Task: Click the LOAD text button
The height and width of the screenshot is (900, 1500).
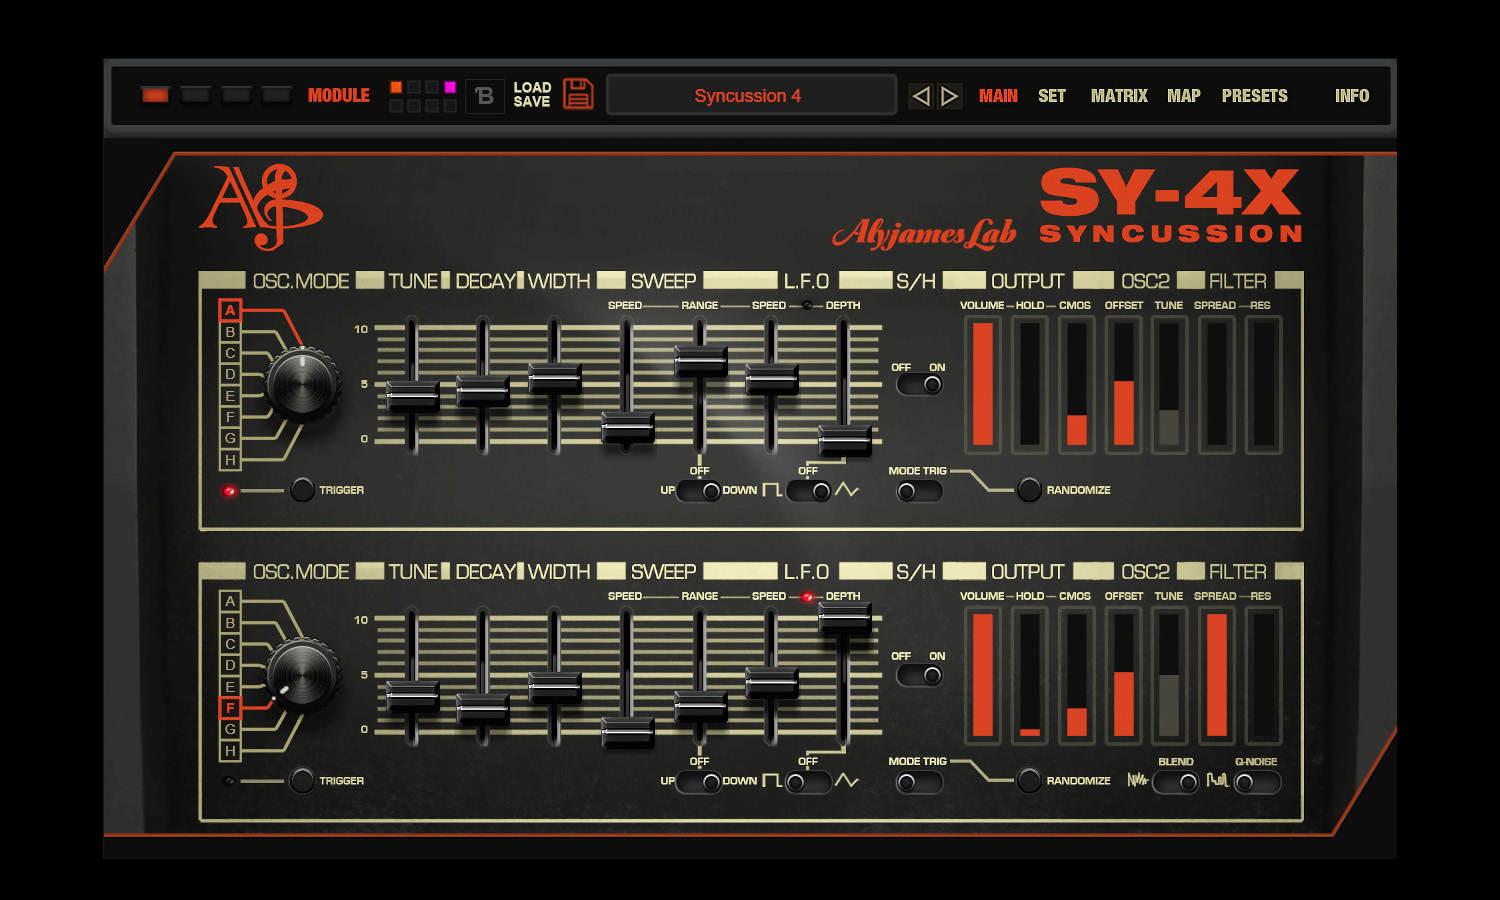Action: pyautogui.click(x=532, y=88)
